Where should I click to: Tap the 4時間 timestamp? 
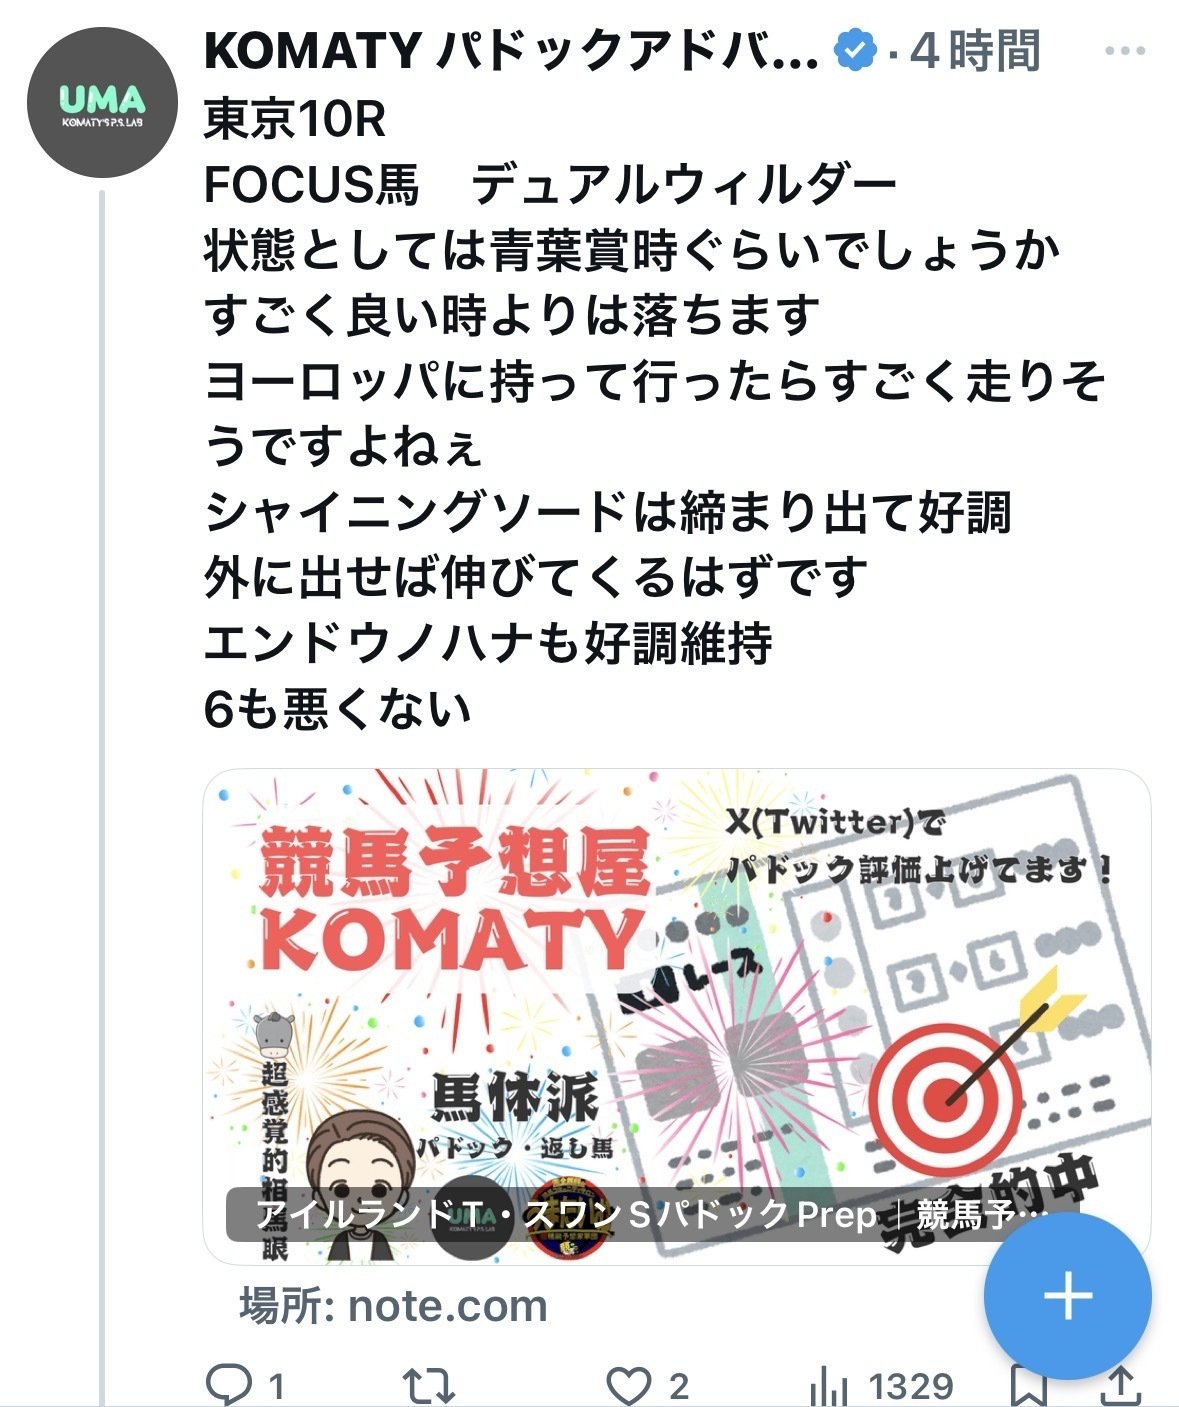point(976,51)
